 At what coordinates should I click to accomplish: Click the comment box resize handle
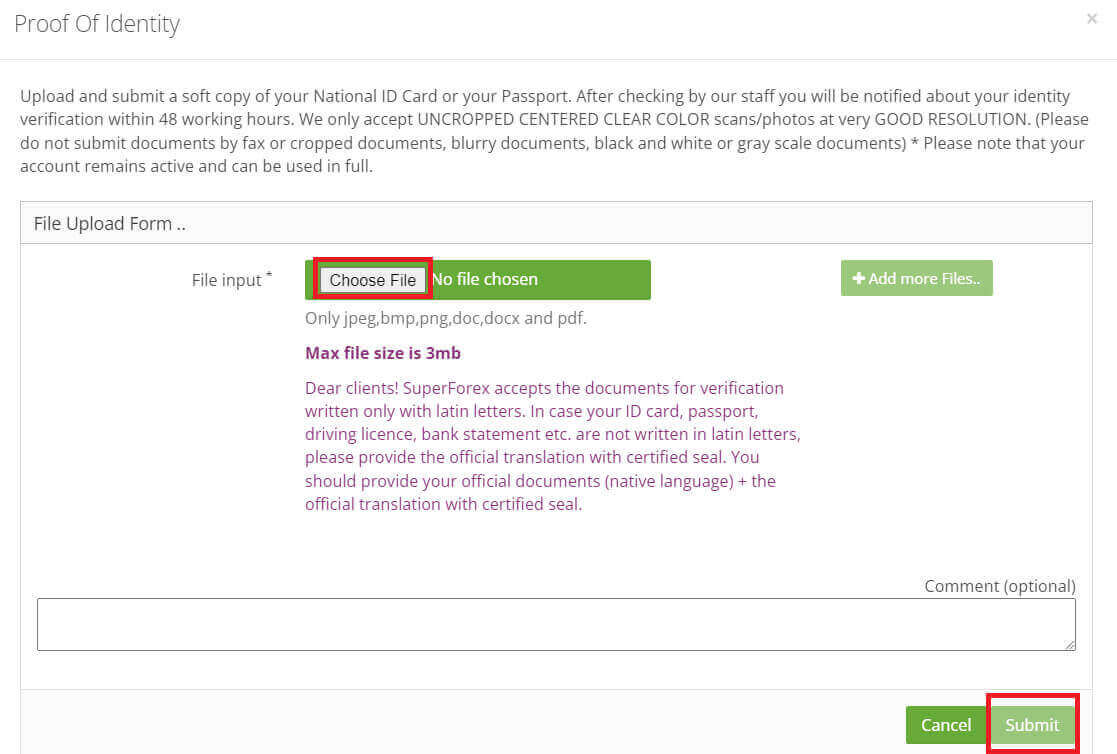coord(1070,645)
